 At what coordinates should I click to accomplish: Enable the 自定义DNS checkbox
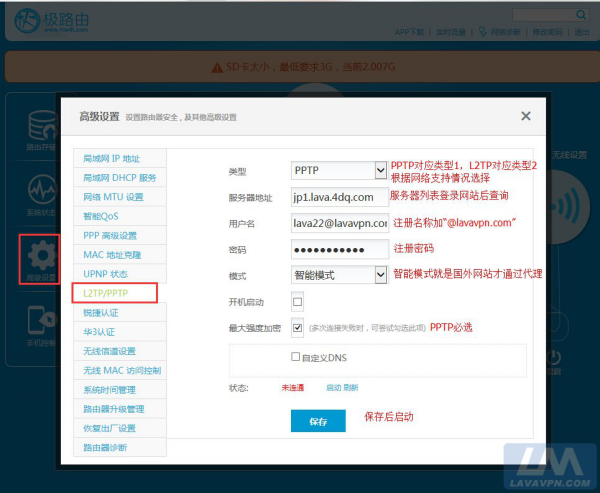coord(295,357)
